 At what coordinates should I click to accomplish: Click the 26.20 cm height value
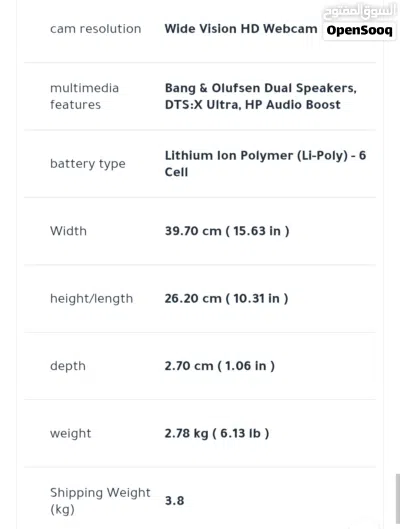point(226,299)
